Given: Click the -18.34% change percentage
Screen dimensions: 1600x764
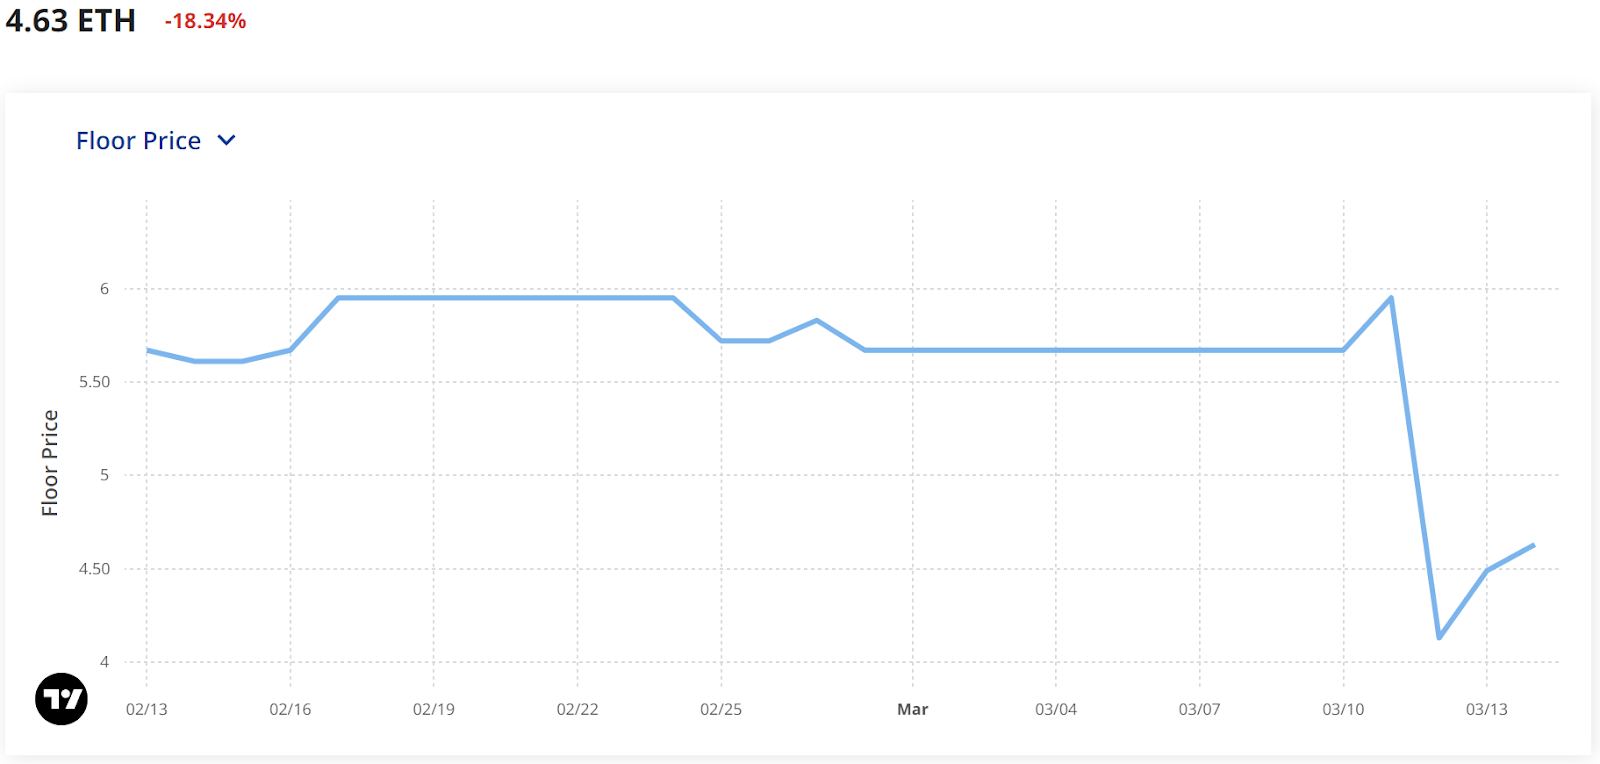Looking at the screenshot, I should pyautogui.click(x=205, y=21).
